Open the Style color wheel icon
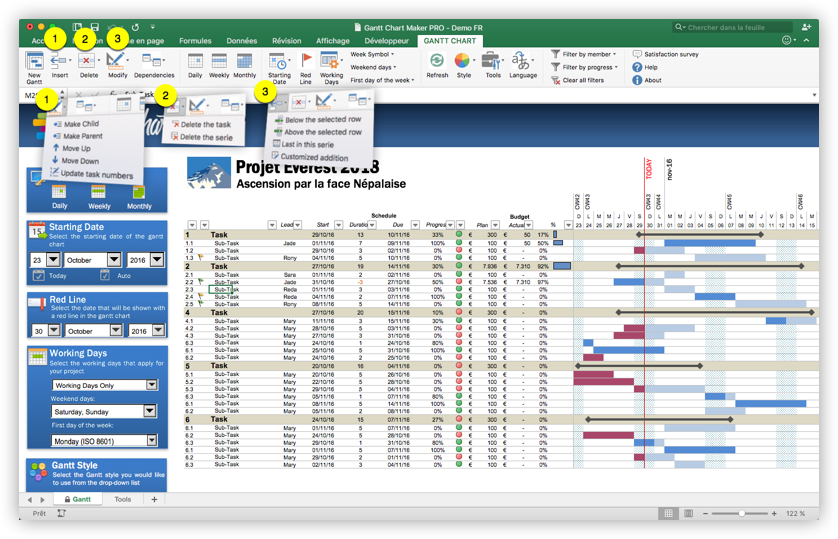Image resolution: width=838 pixels, height=539 pixels. (x=462, y=61)
